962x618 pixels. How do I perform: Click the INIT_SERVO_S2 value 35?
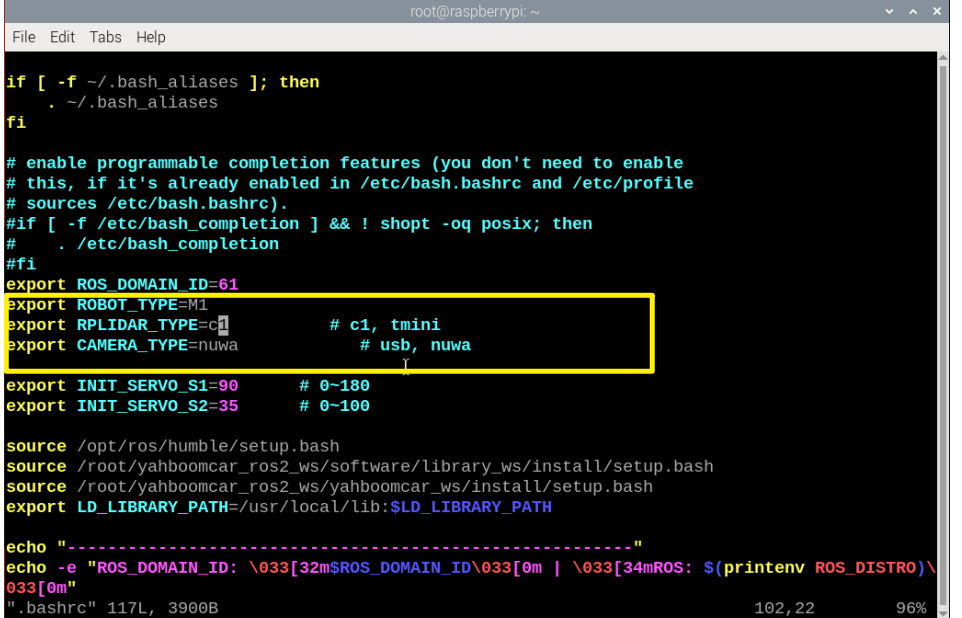tap(228, 406)
